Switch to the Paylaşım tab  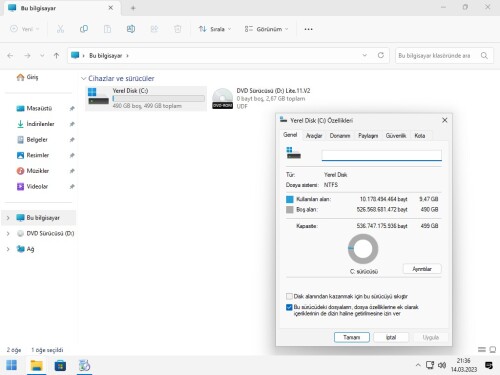368,136
